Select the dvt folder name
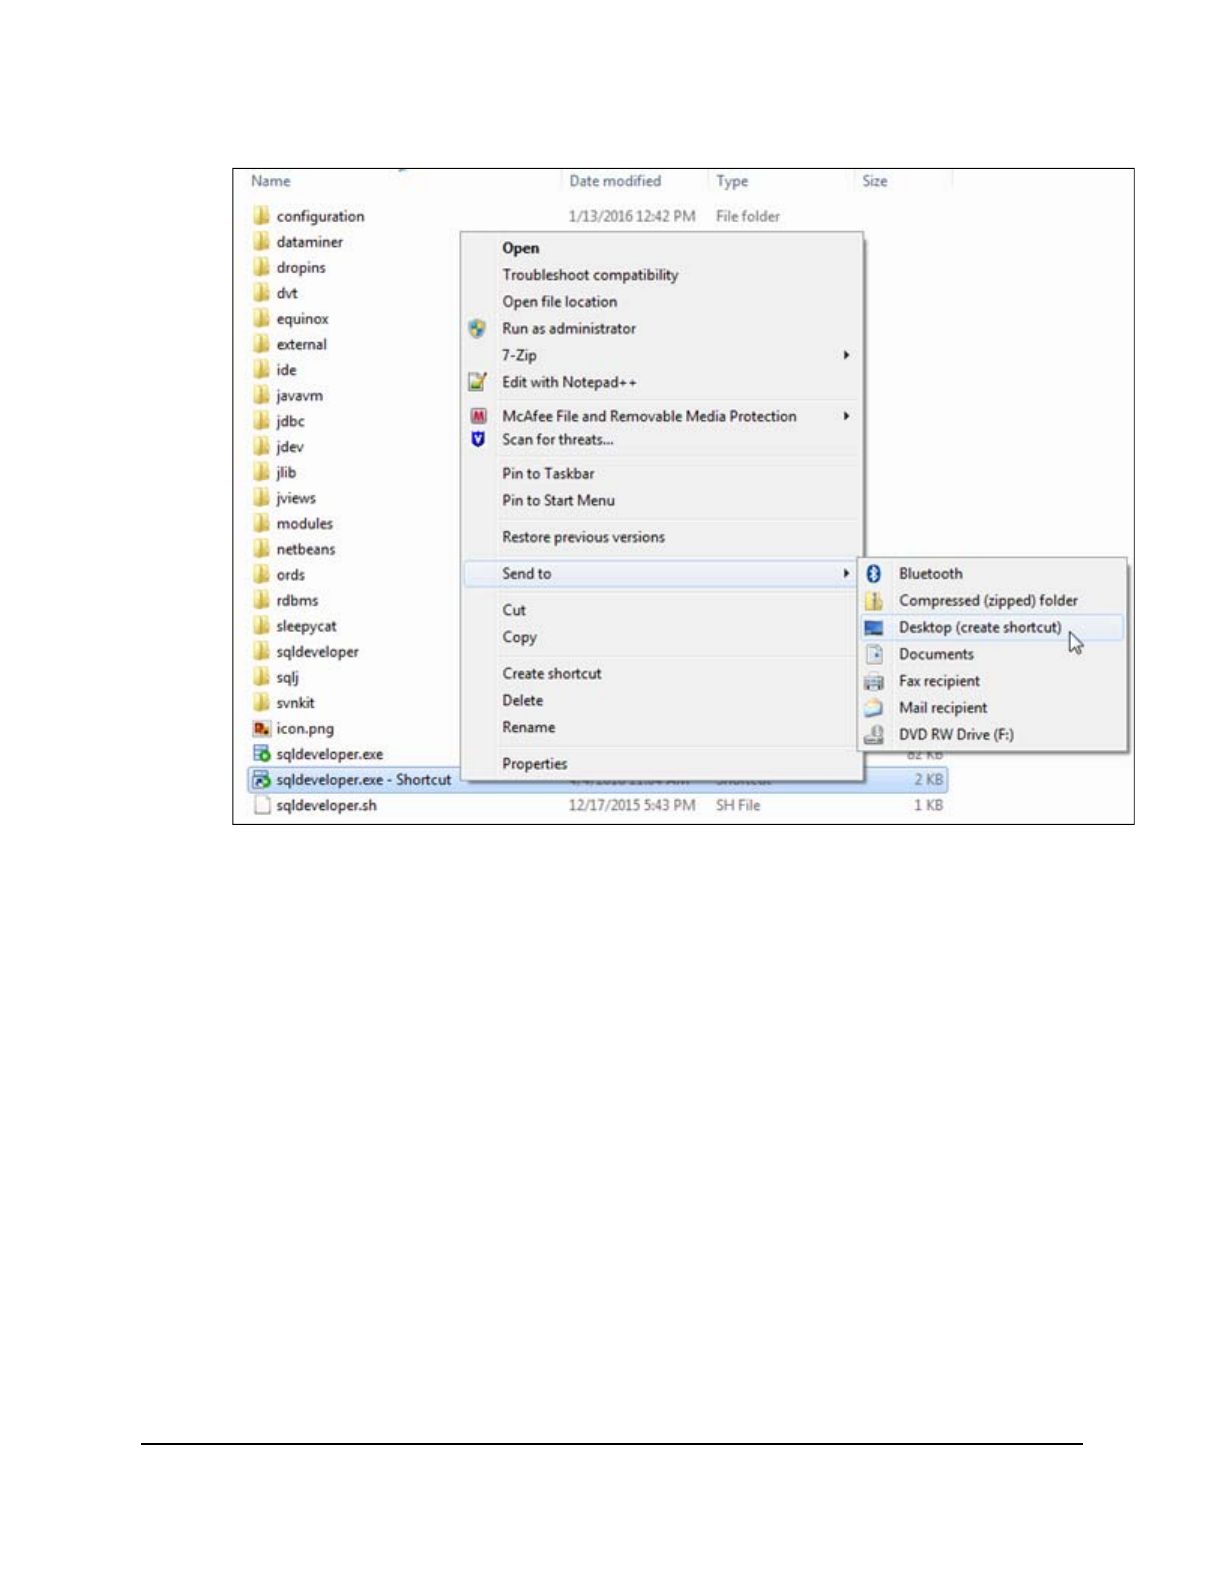This screenshot has width=1224, height=1584. pyautogui.click(x=287, y=293)
